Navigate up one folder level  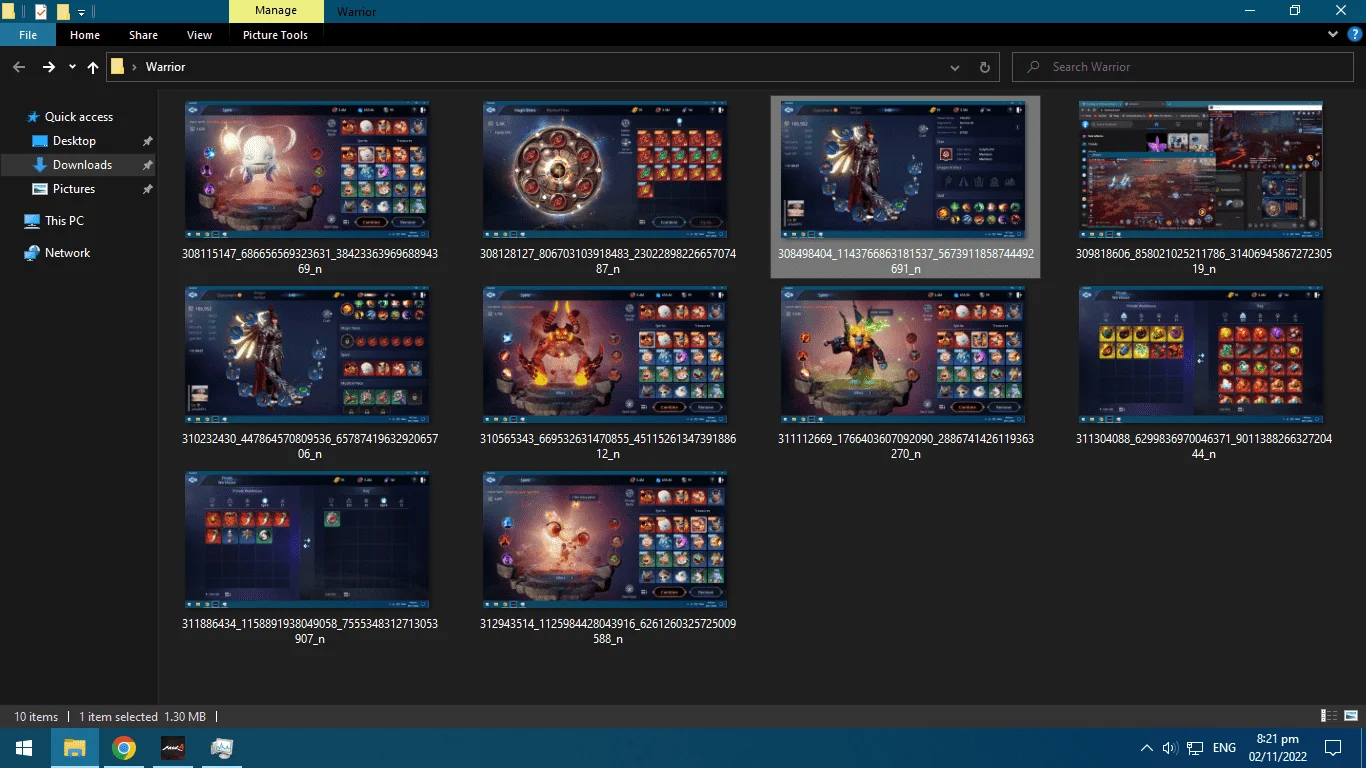[93, 67]
